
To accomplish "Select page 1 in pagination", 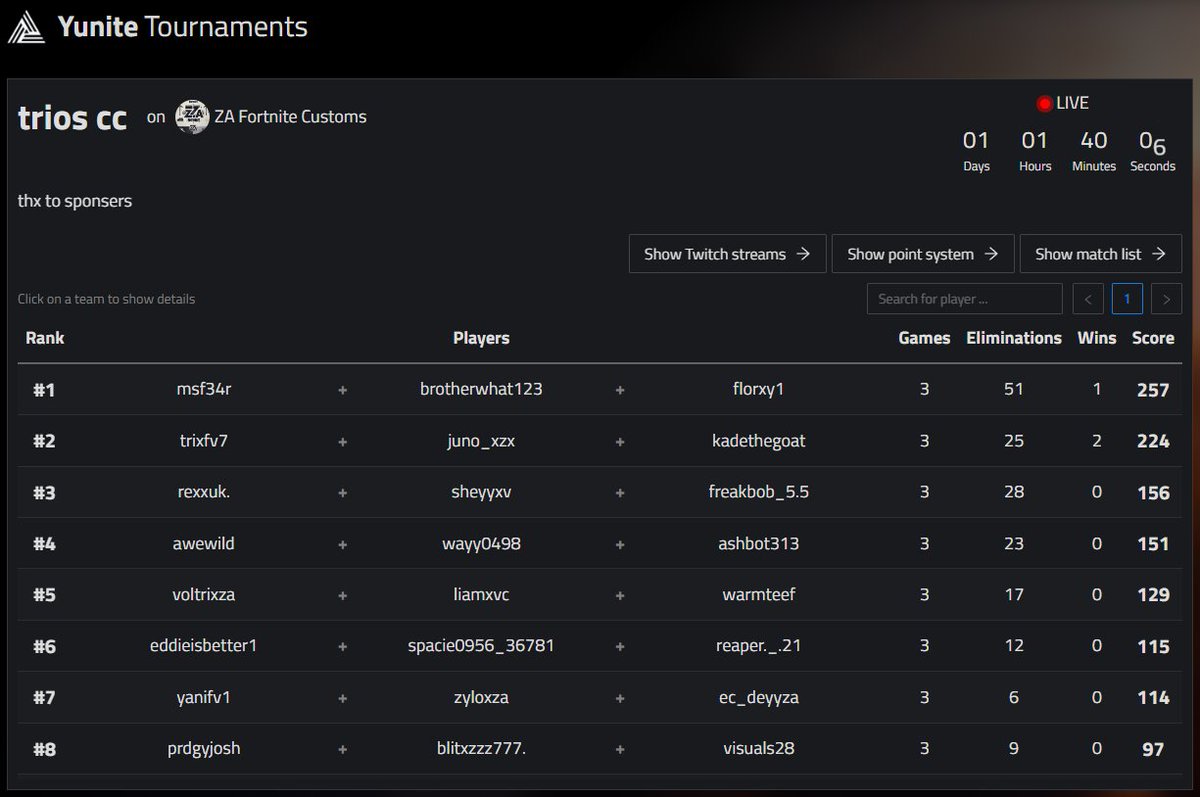I will tap(1127, 299).
